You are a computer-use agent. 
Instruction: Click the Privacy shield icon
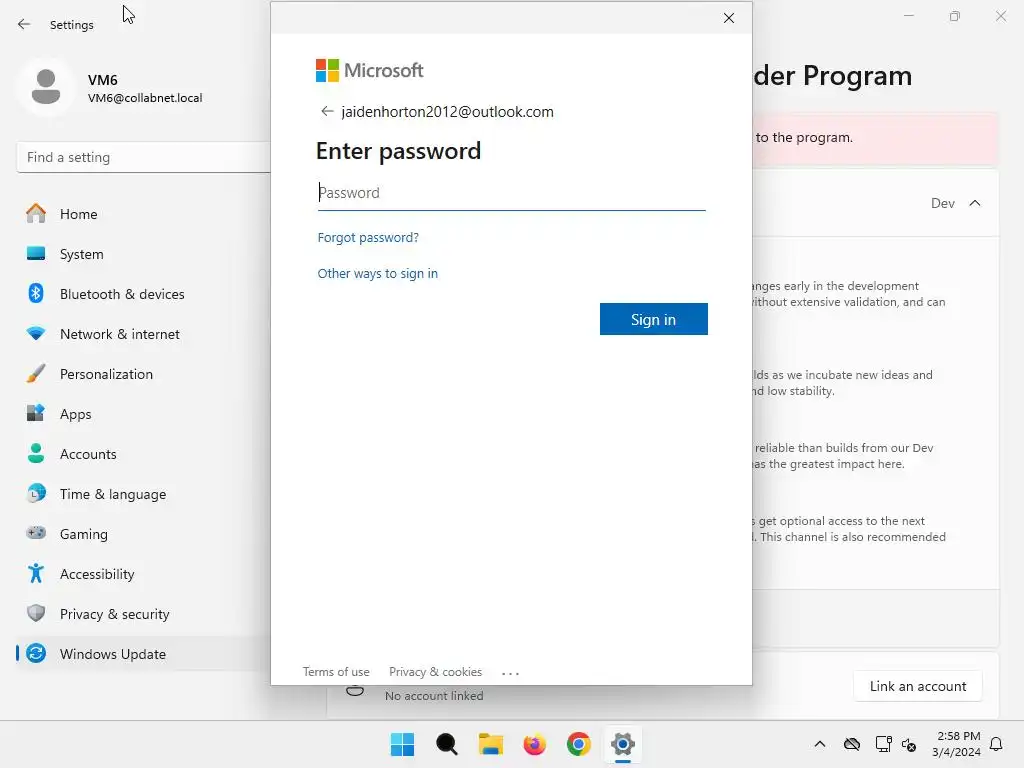tap(36, 613)
